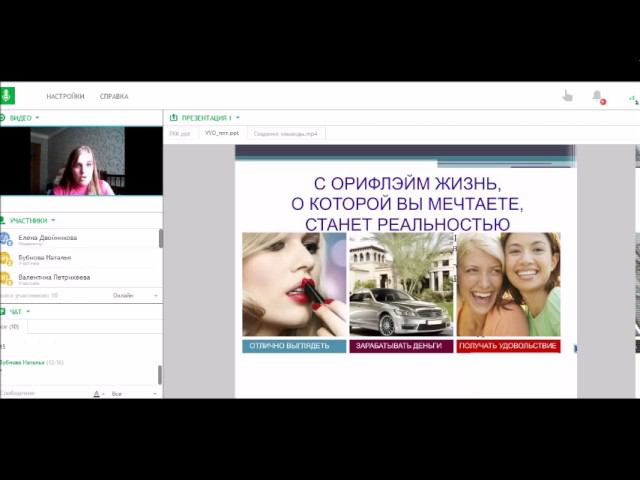
Task: Click the invite participants +1 icon
Action: (634, 99)
